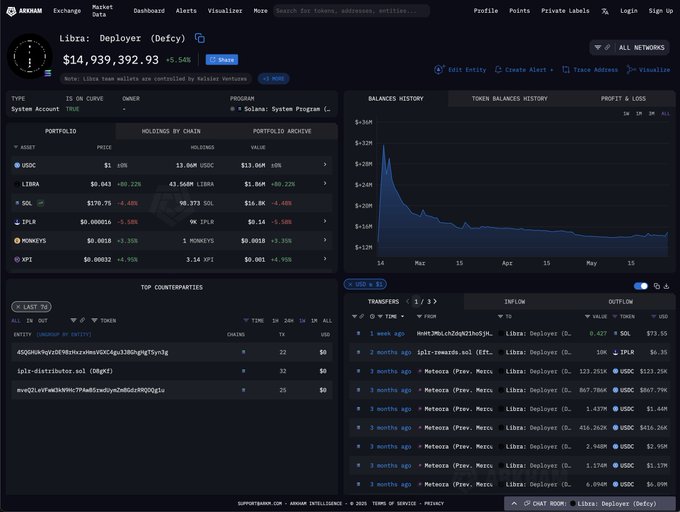Go to next transfers page arrow

pos(435,301)
